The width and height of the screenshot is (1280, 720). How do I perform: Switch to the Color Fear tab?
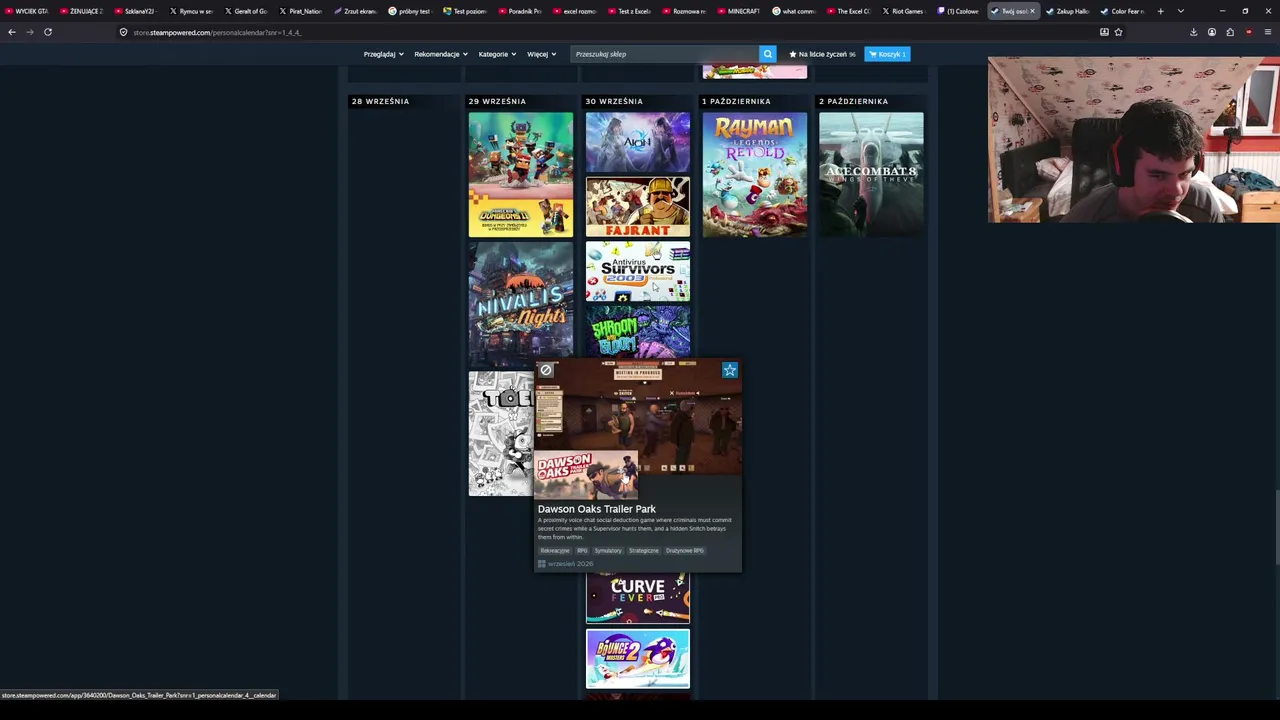click(x=1122, y=11)
